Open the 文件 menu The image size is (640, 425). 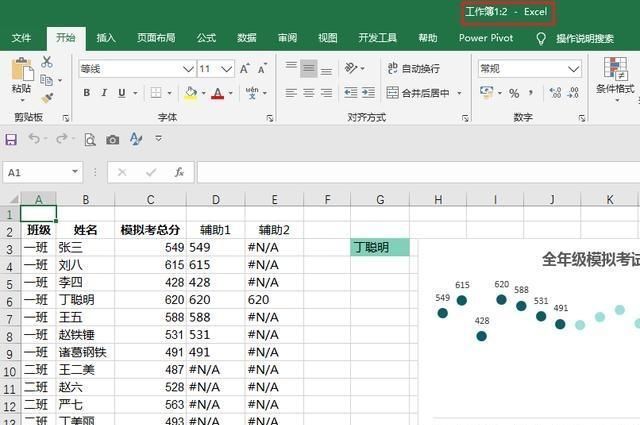[x=21, y=38]
